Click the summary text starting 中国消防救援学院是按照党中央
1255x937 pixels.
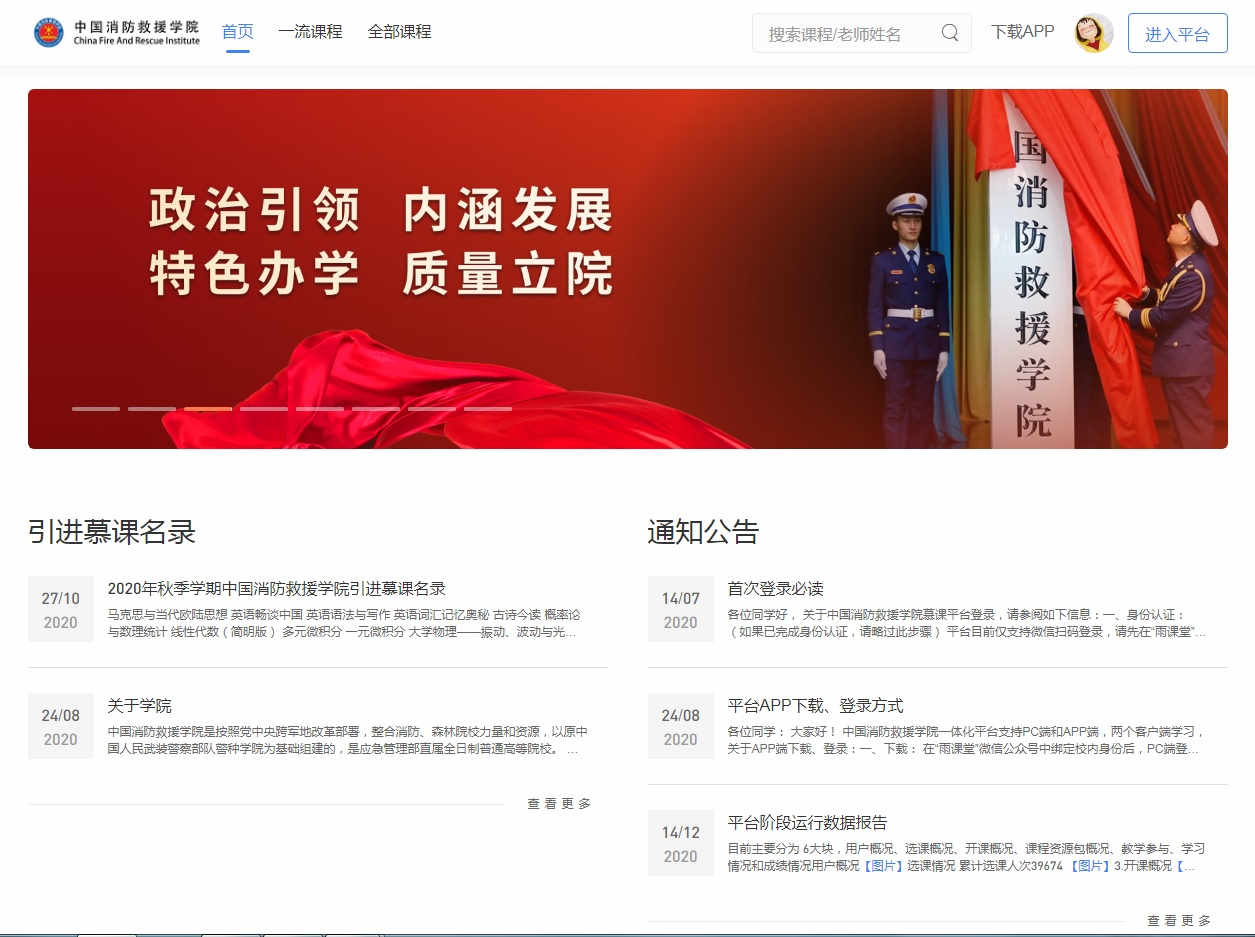[348, 740]
